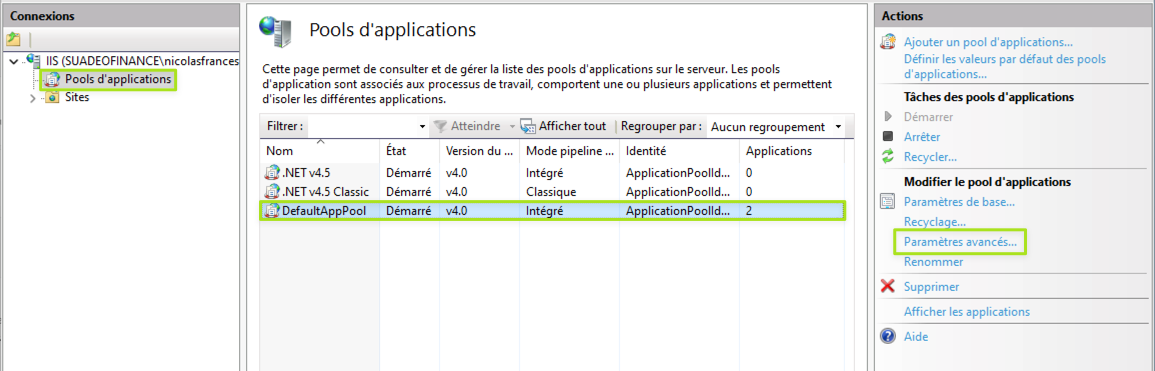The height and width of the screenshot is (371, 1155).
Task: Click DefaultAppPool's Applications count 2
Action: (750, 211)
